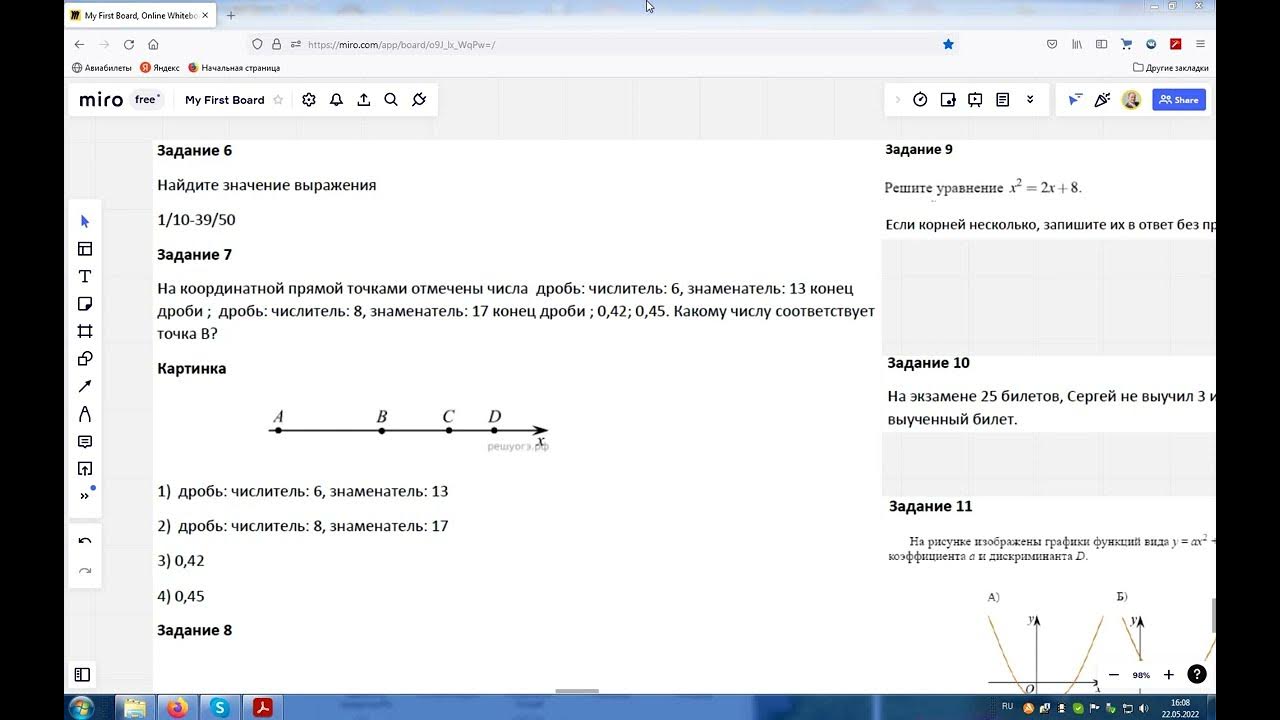Start Presentation mode
This screenshot has height=720, width=1280.
(975, 100)
